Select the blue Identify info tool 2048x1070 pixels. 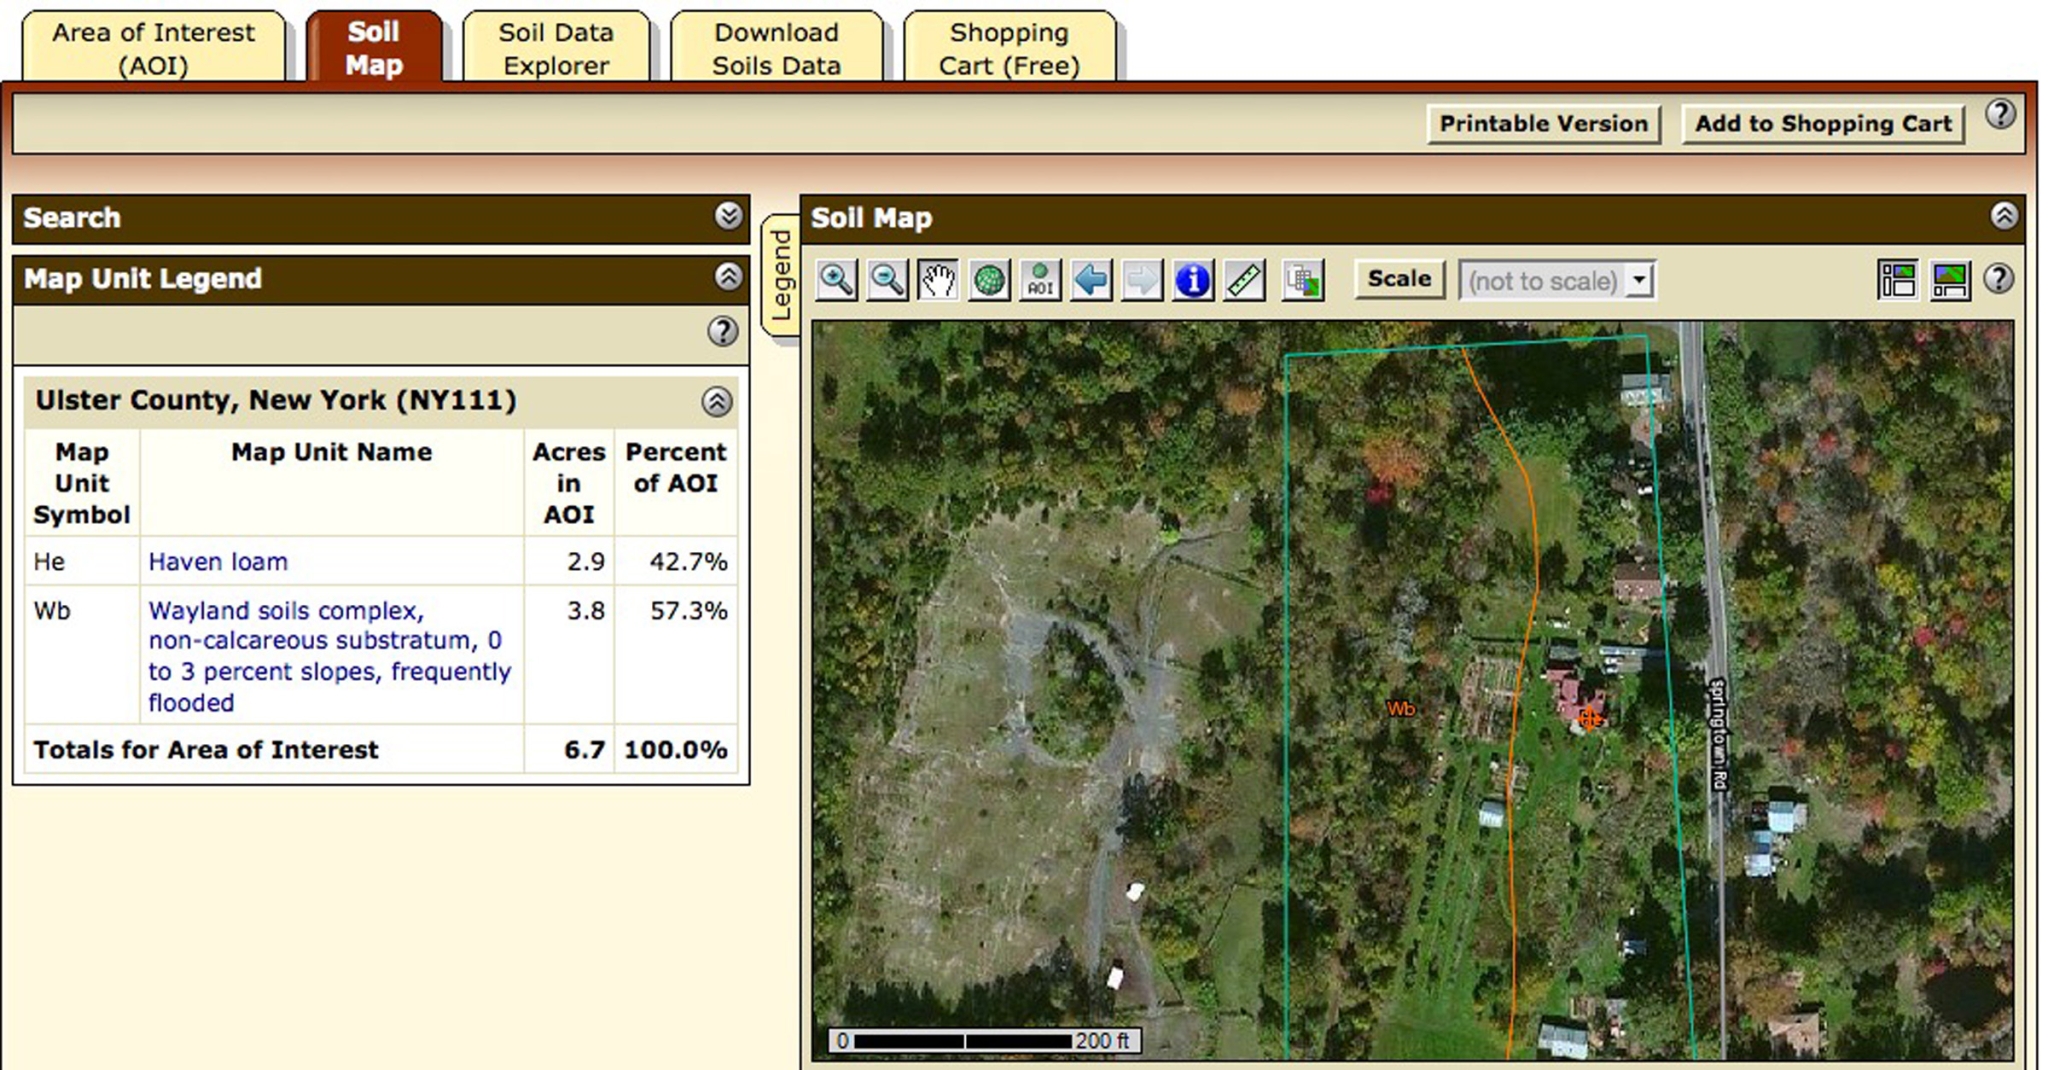1193,280
